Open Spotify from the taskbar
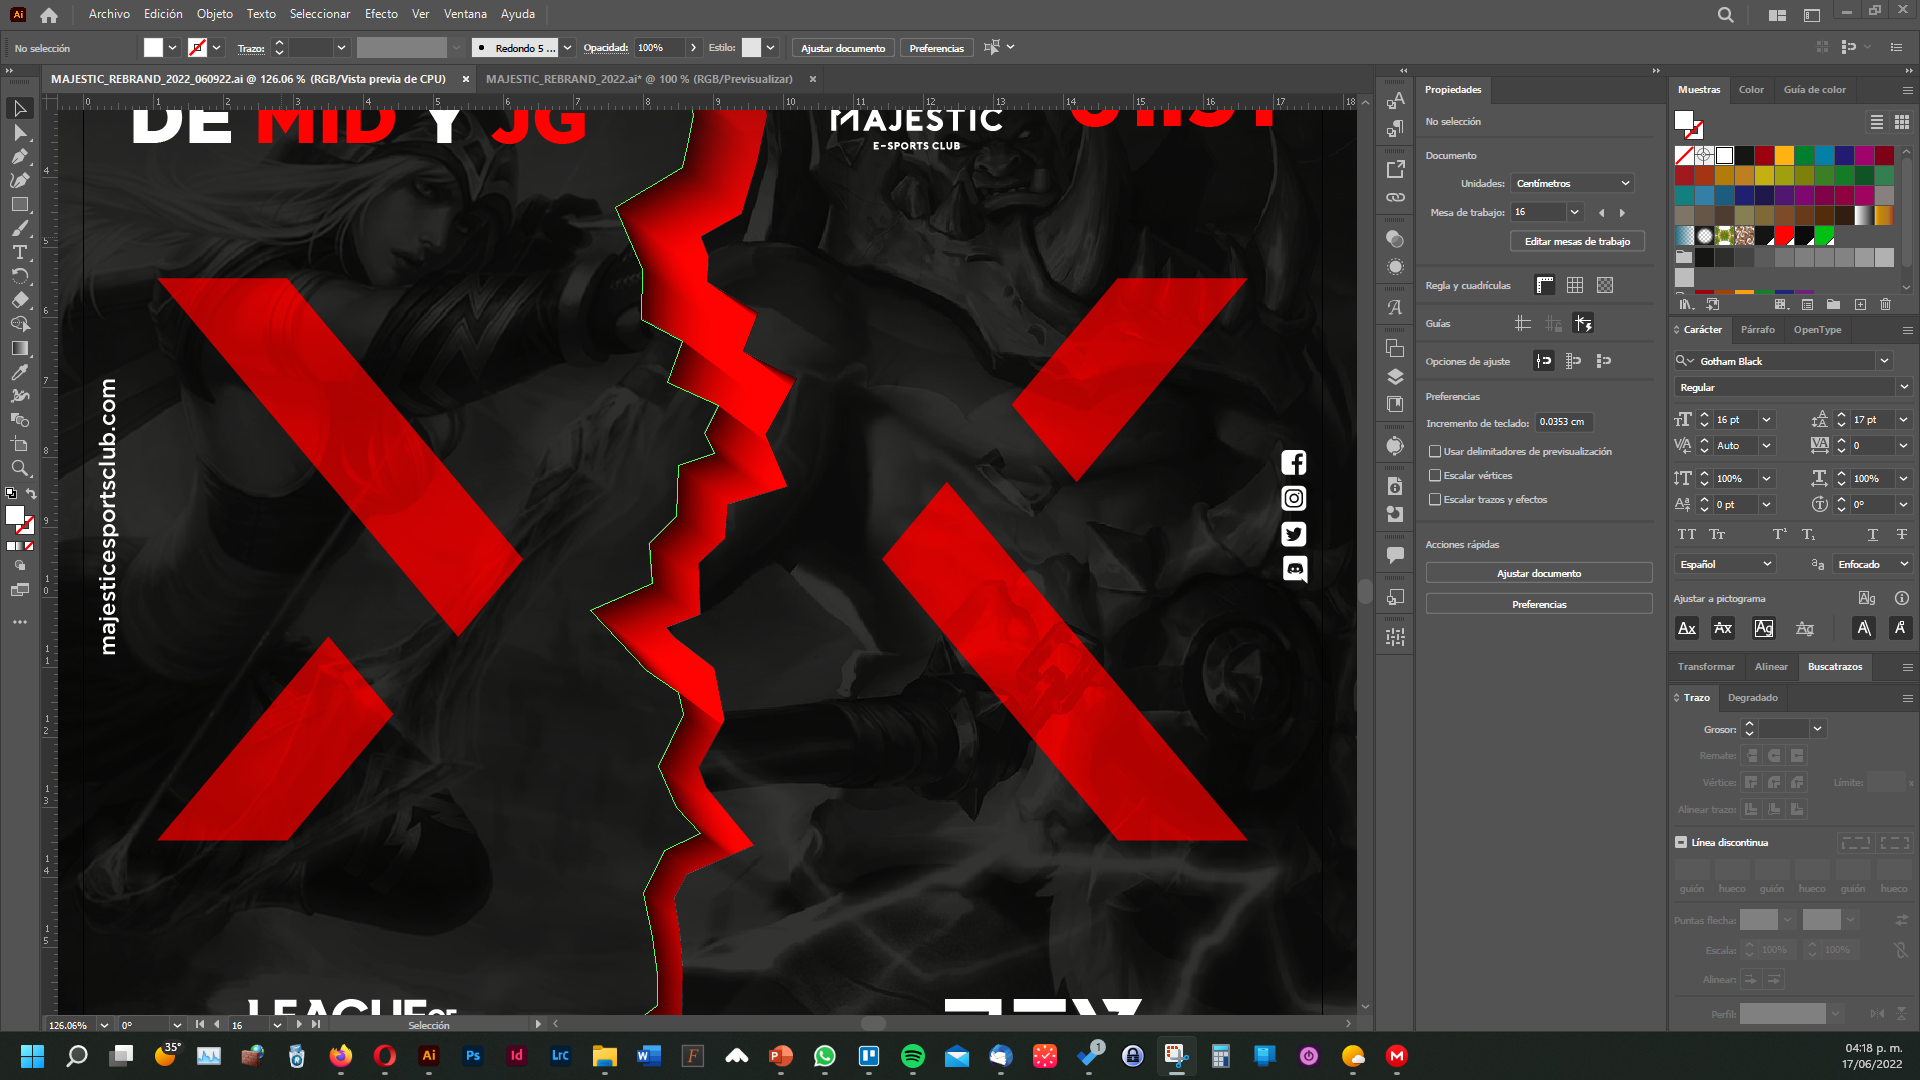The width and height of the screenshot is (1920, 1080). [913, 1056]
